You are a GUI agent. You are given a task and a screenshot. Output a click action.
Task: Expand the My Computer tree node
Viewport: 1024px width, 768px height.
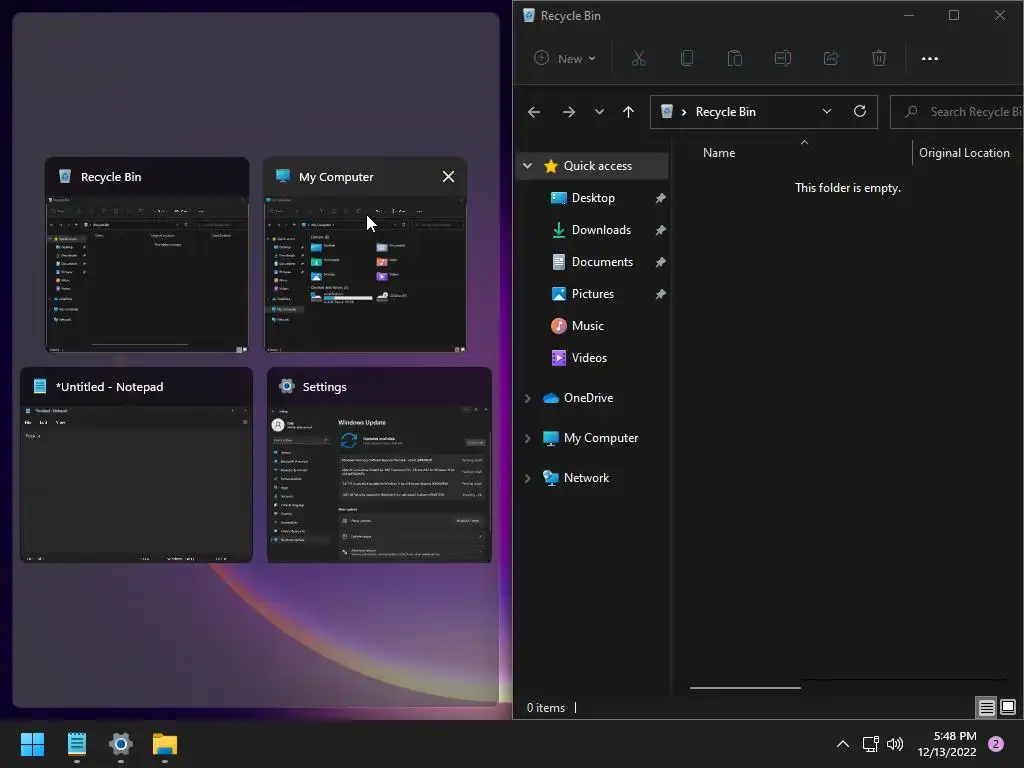527,438
